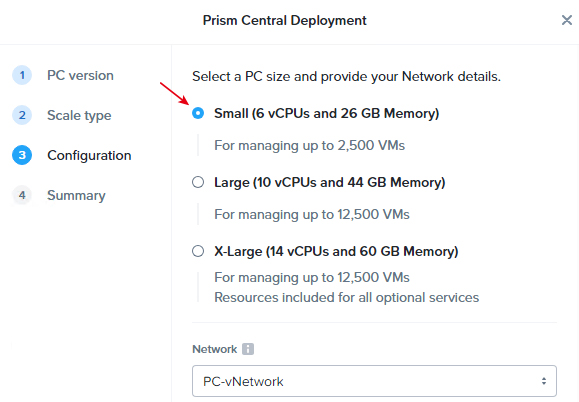Click the Network field label
The height and width of the screenshot is (402, 579).
click(x=215, y=349)
